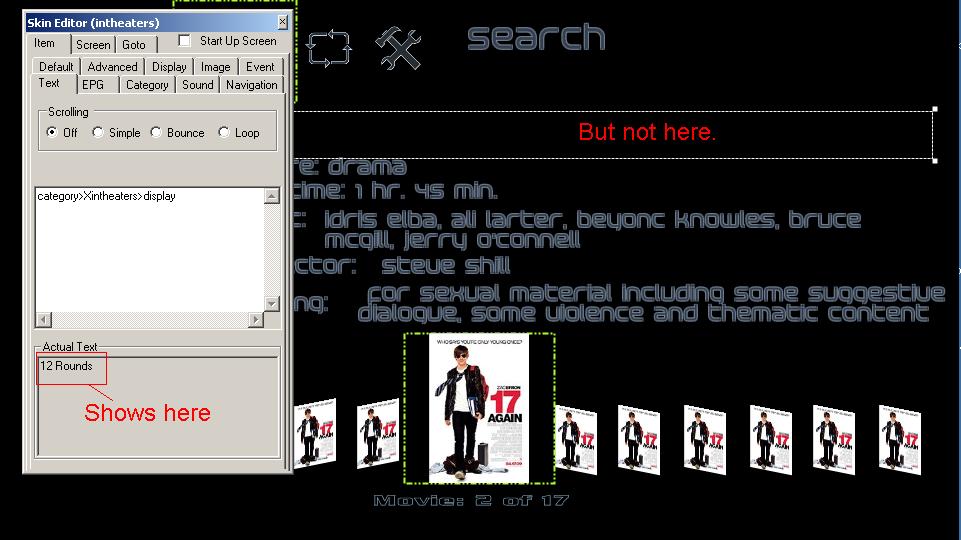Viewport: 961px width, 540px height.
Task: Switch to the Display tab
Action: point(169,66)
